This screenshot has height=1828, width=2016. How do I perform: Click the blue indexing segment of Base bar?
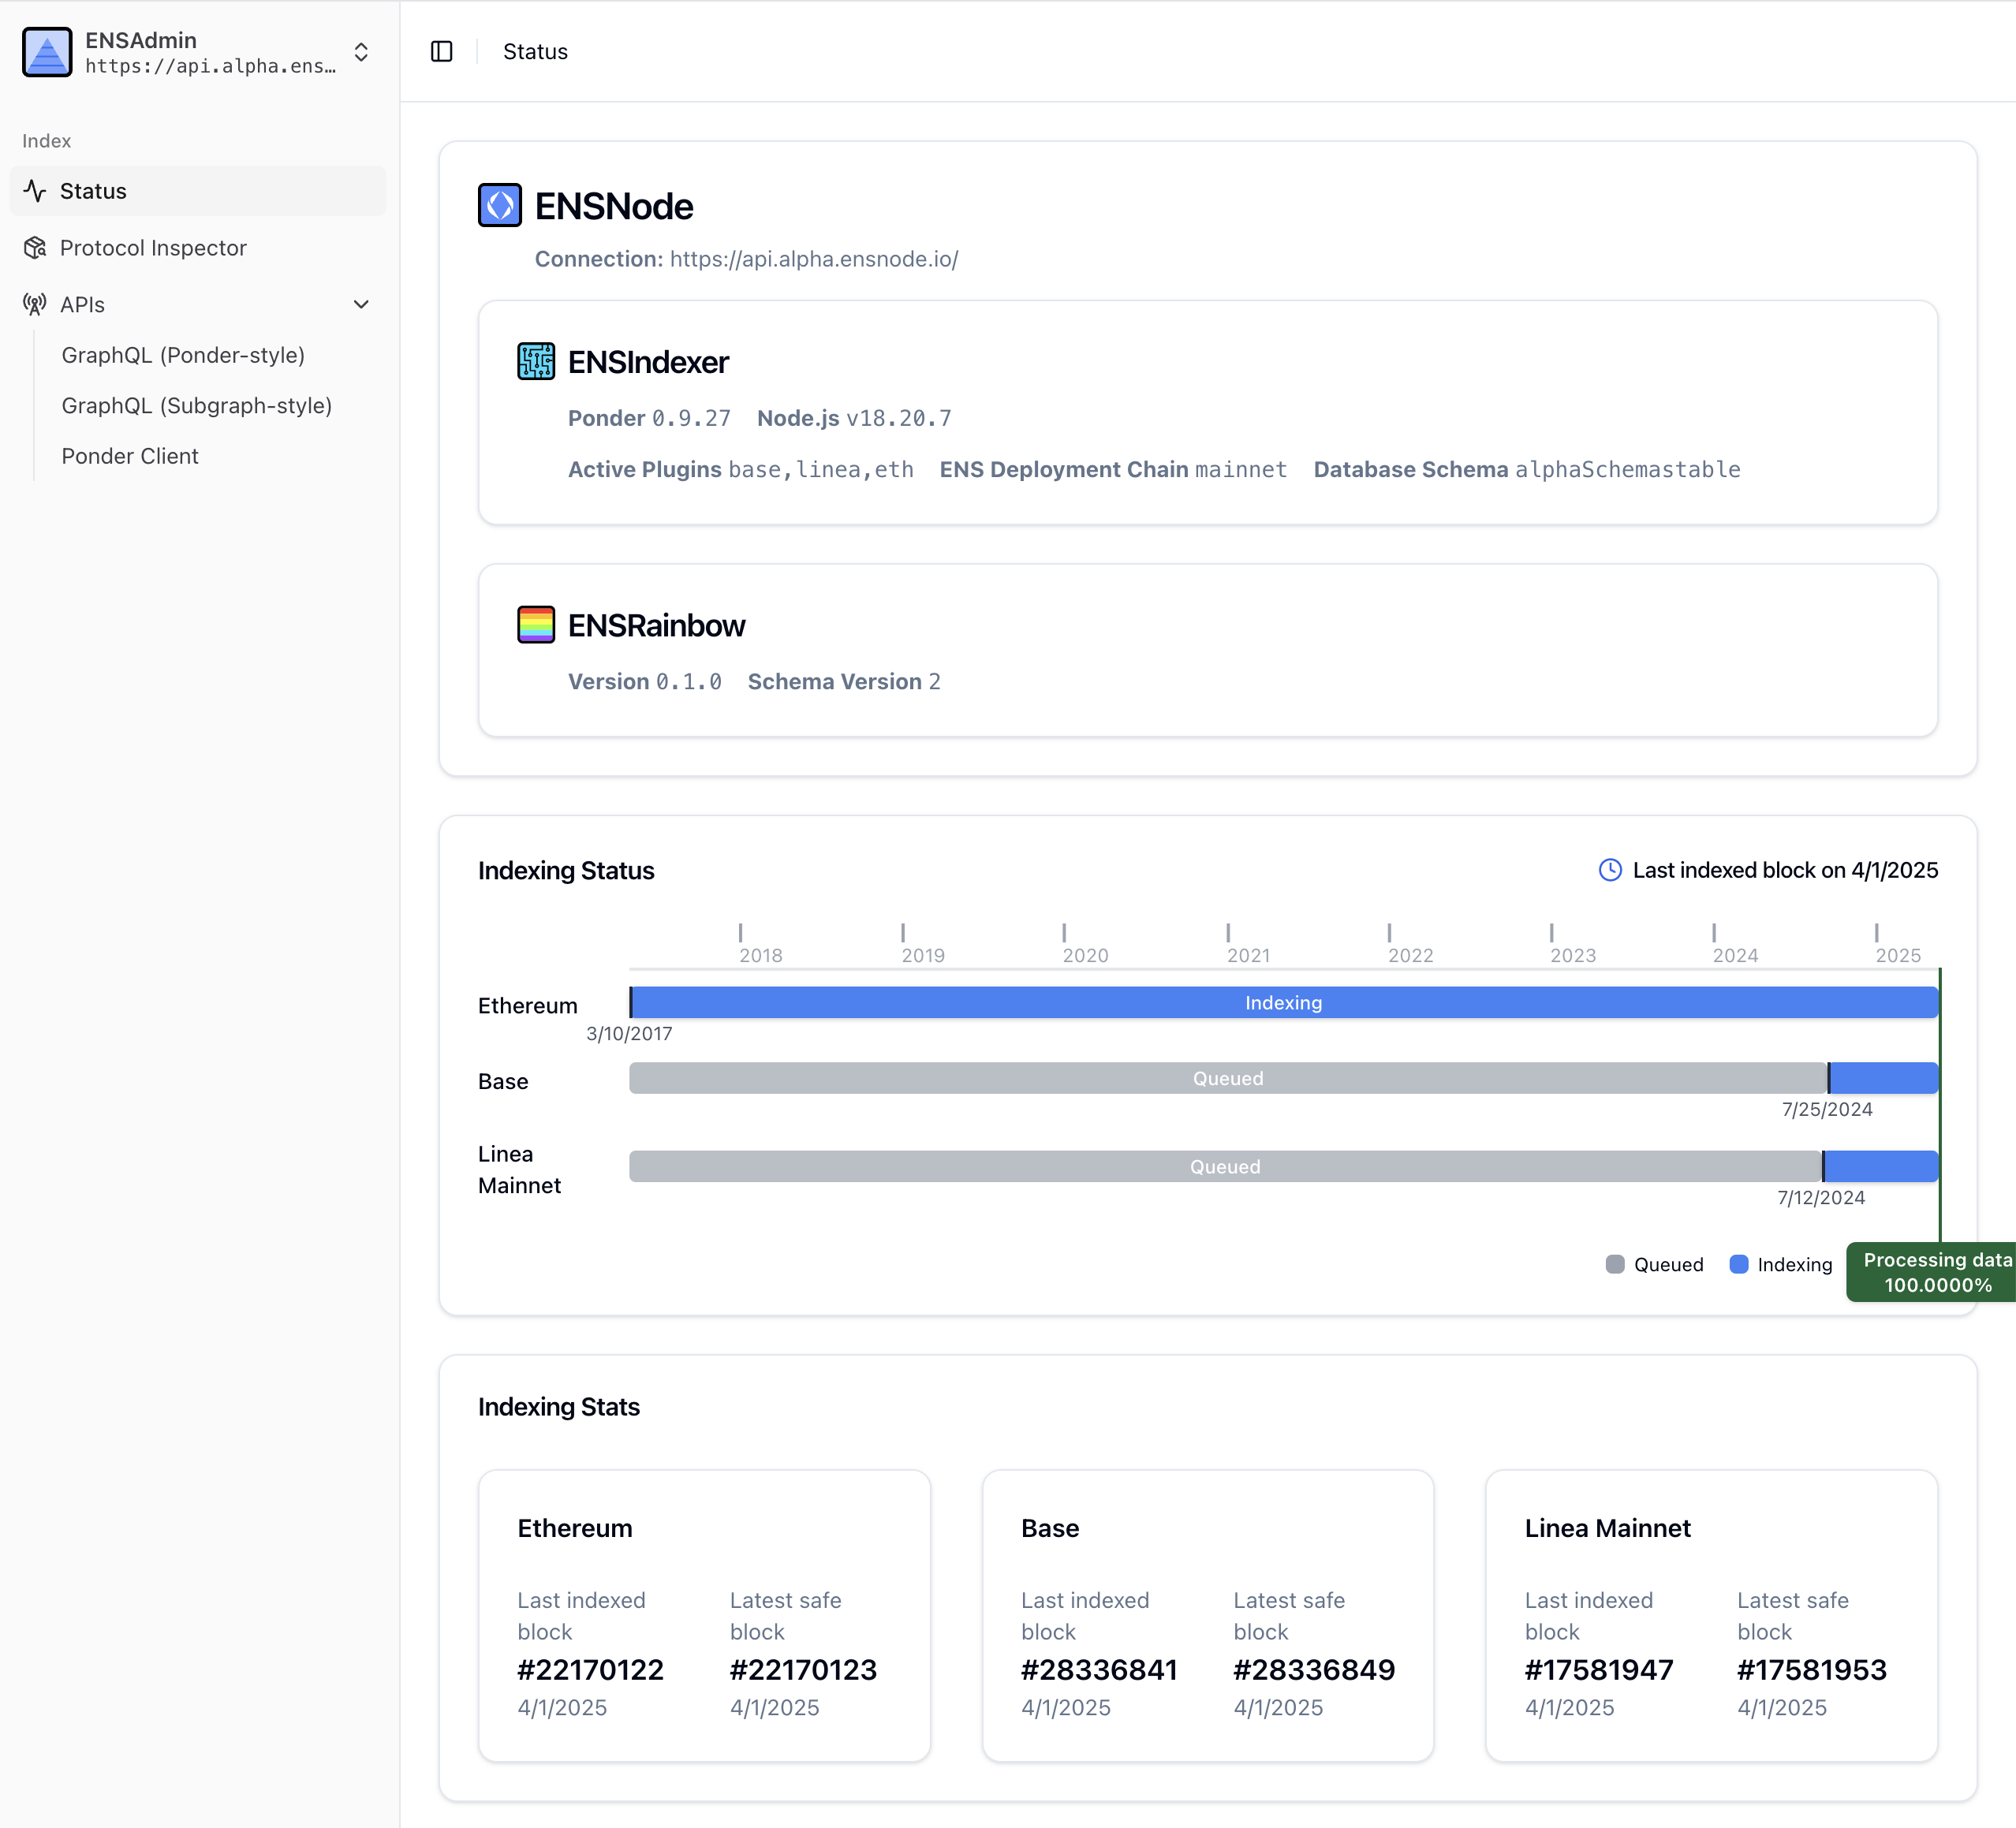tap(1884, 1078)
